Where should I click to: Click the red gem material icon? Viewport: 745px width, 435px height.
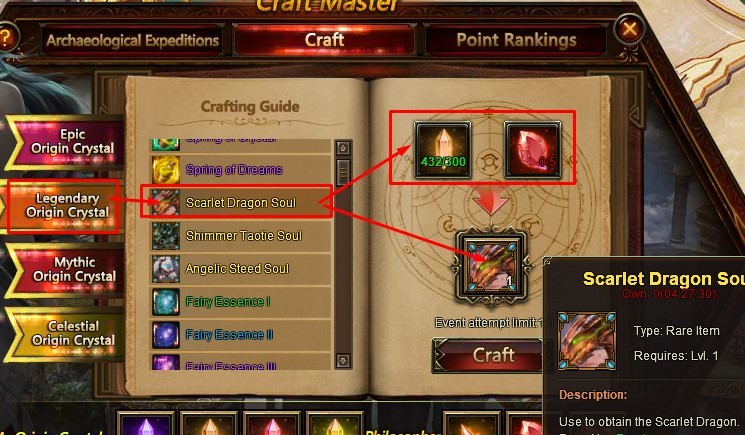[x=533, y=150]
